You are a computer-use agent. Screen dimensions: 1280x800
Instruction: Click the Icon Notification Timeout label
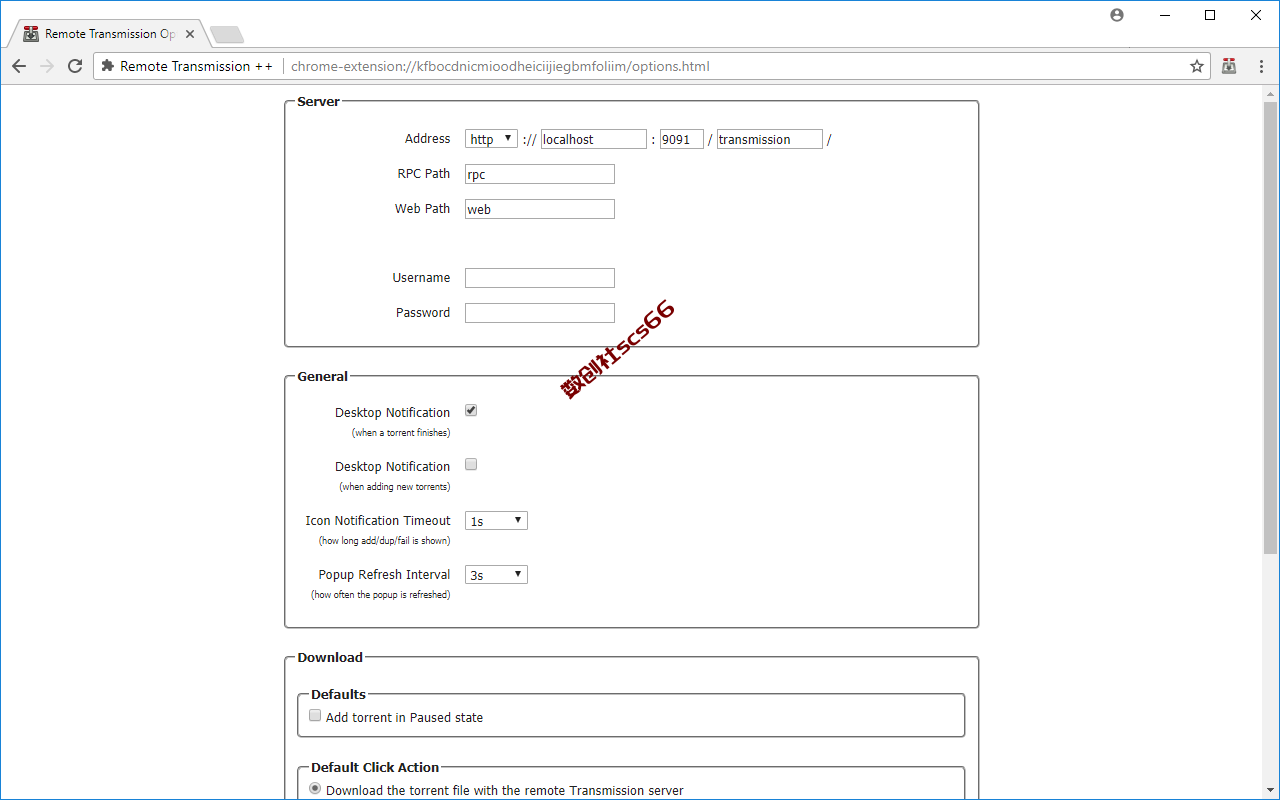pyautogui.click(x=378, y=521)
